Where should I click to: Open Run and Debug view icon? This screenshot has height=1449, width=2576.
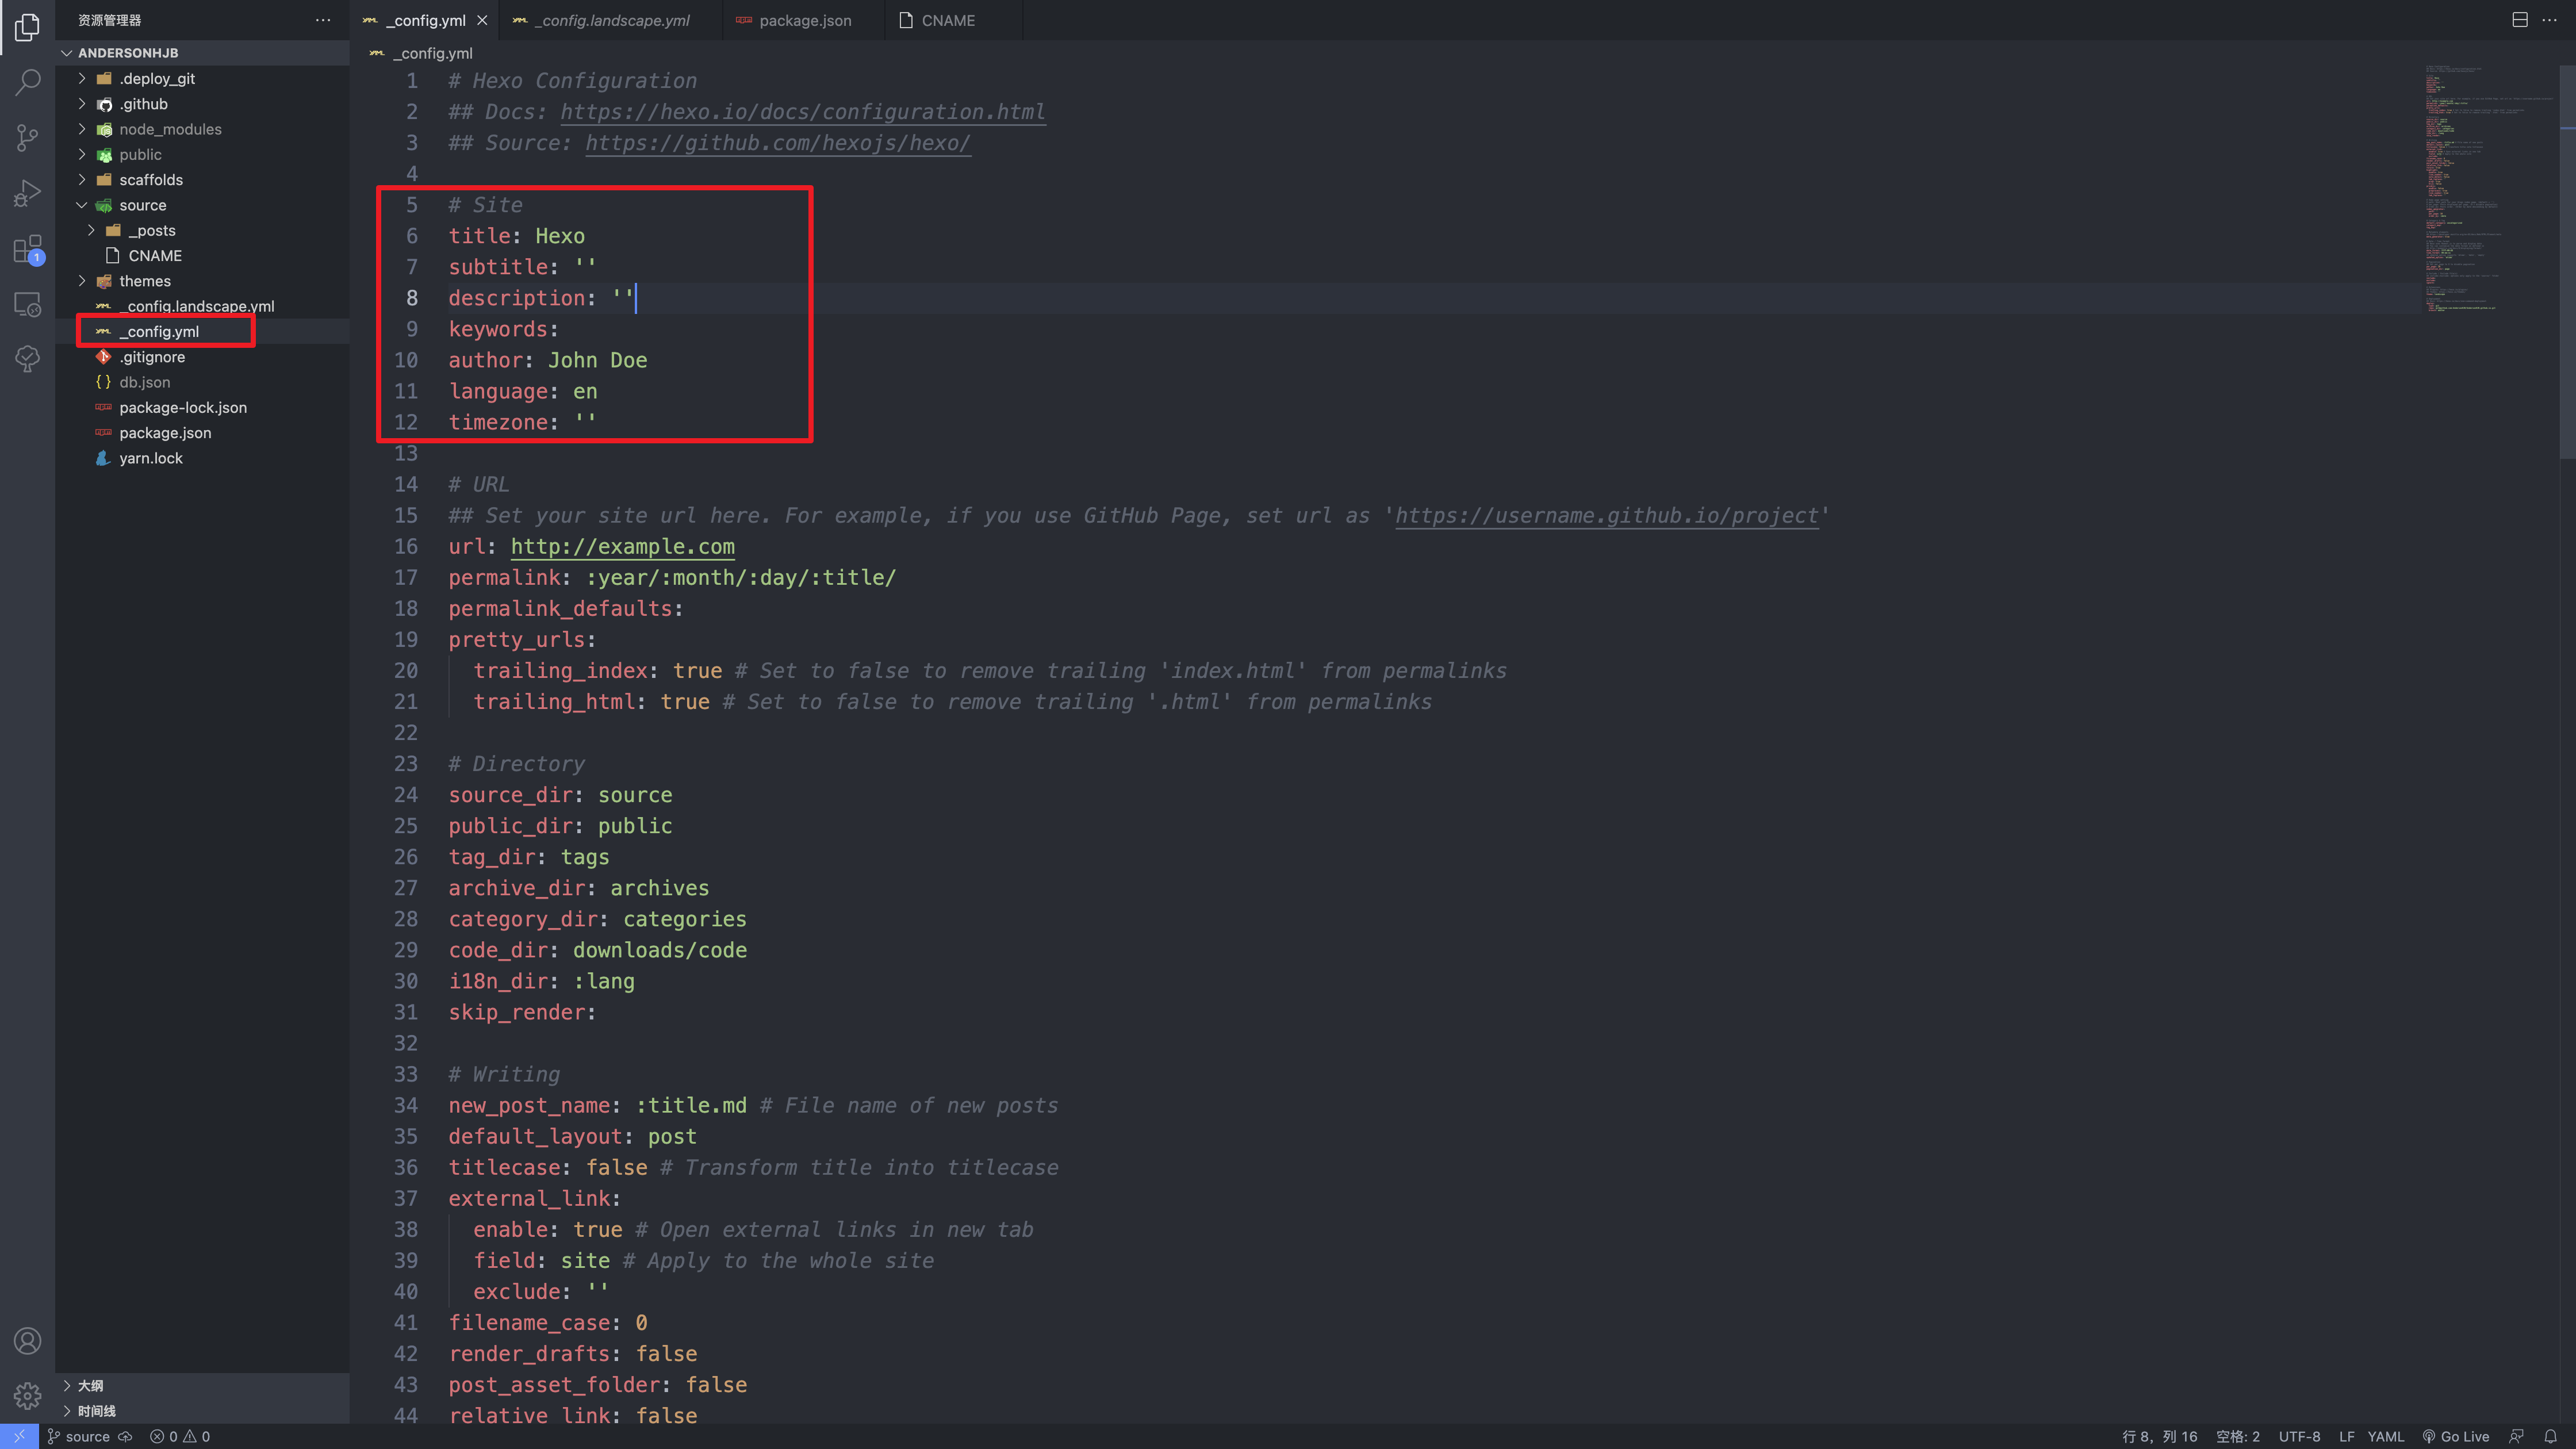pos(27,193)
